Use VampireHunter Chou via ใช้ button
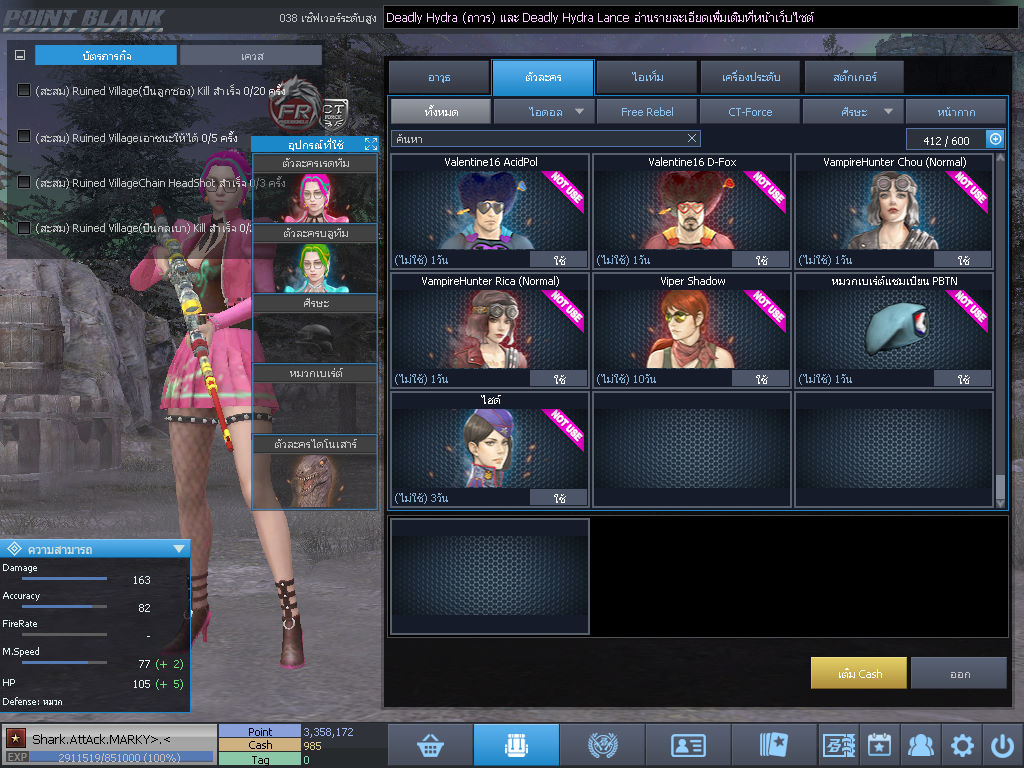The image size is (1024, 768). [x=963, y=260]
